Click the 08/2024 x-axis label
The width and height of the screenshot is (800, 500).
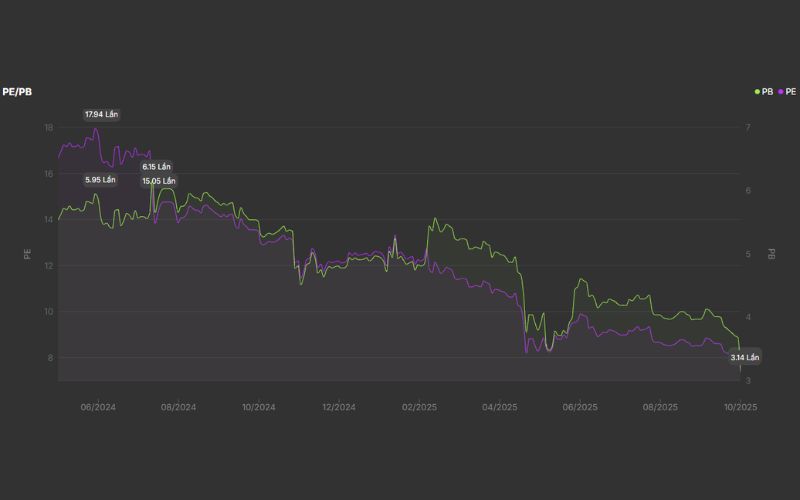(x=178, y=407)
